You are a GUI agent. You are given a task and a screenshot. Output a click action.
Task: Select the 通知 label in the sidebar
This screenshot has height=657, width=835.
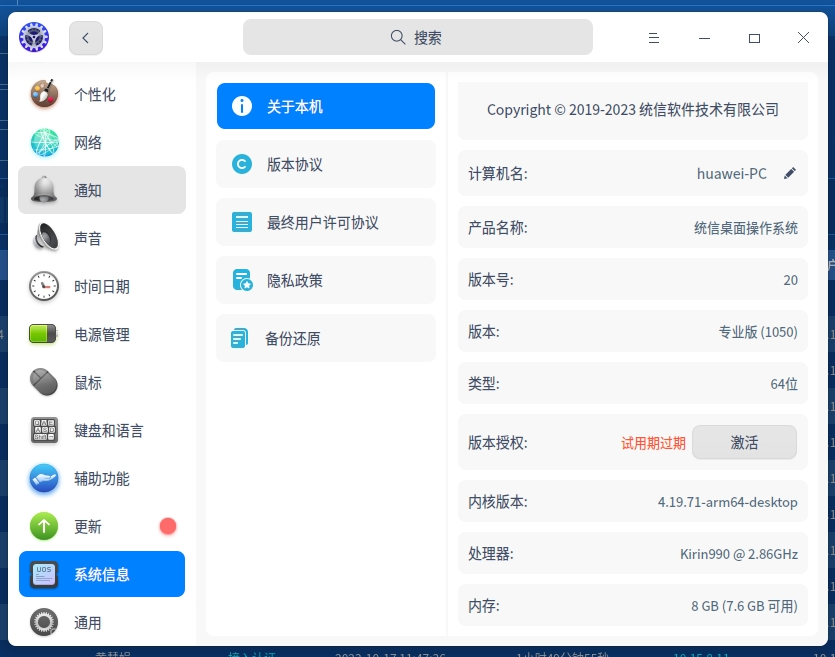click(x=88, y=191)
